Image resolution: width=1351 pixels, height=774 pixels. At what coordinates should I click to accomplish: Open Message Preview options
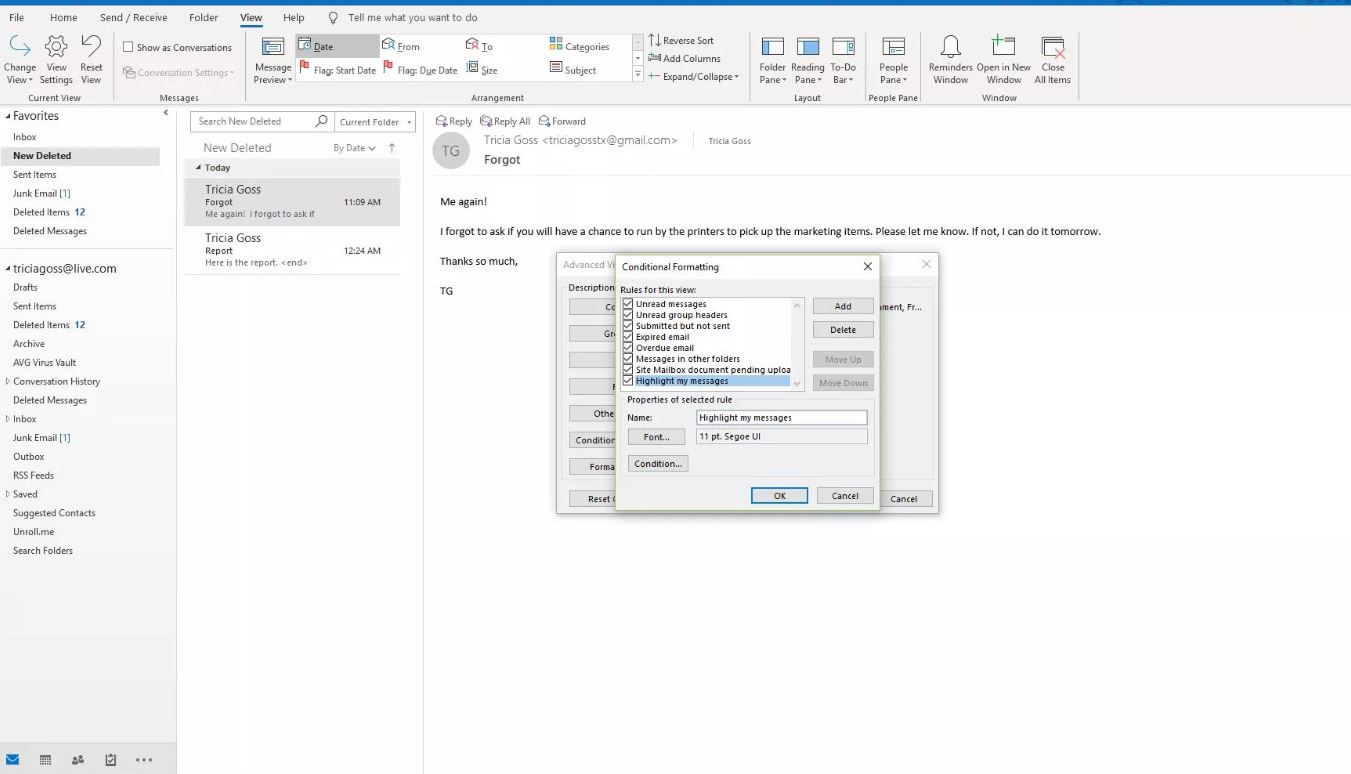click(x=272, y=59)
